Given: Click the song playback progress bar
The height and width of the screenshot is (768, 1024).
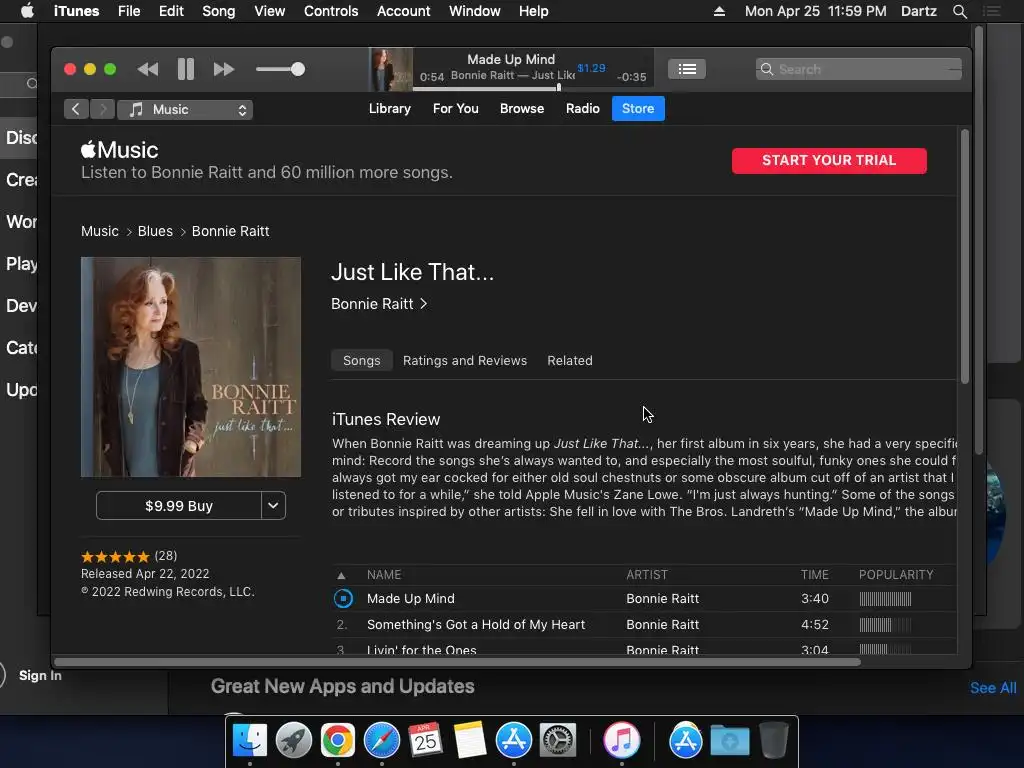Looking at the screenshot, I should click(533, 88).
